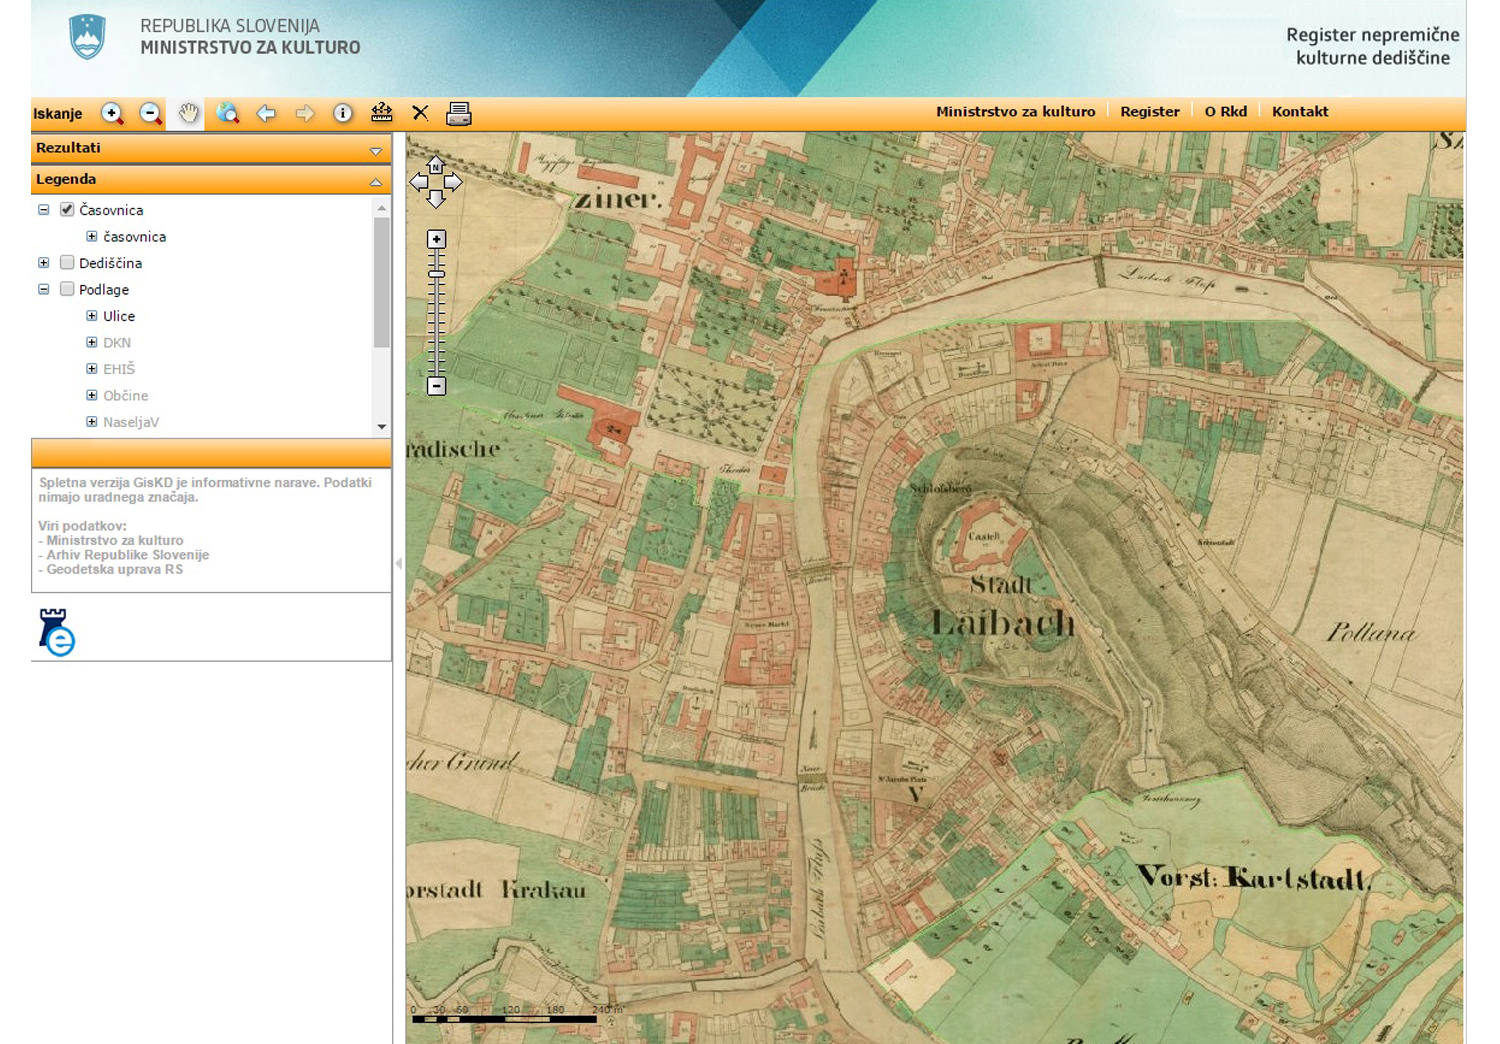Click the map zoom slider handle
This screenshot has width=1500, height=1044.
436,273
